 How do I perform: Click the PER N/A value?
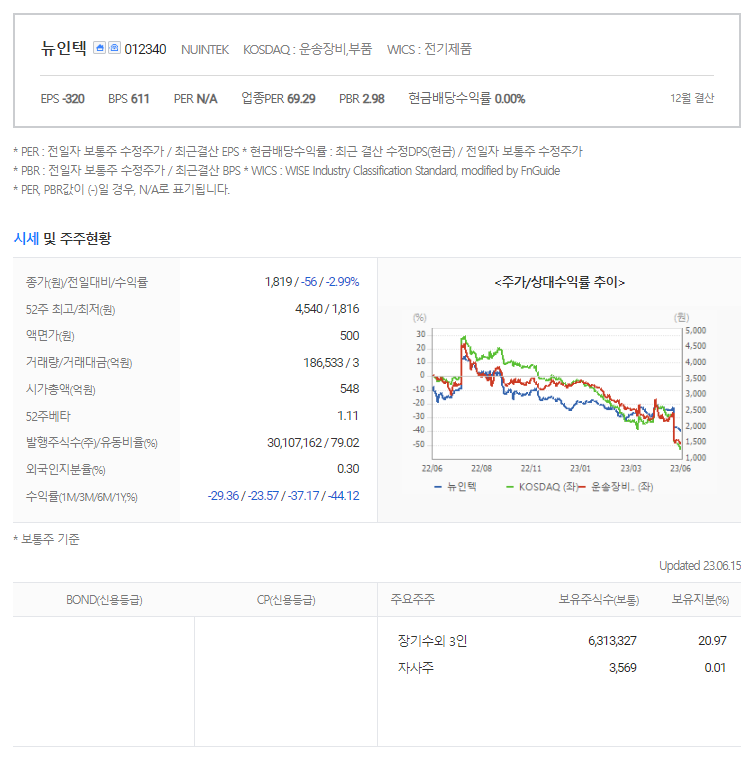pyautogui.click(x=196, y=99)
